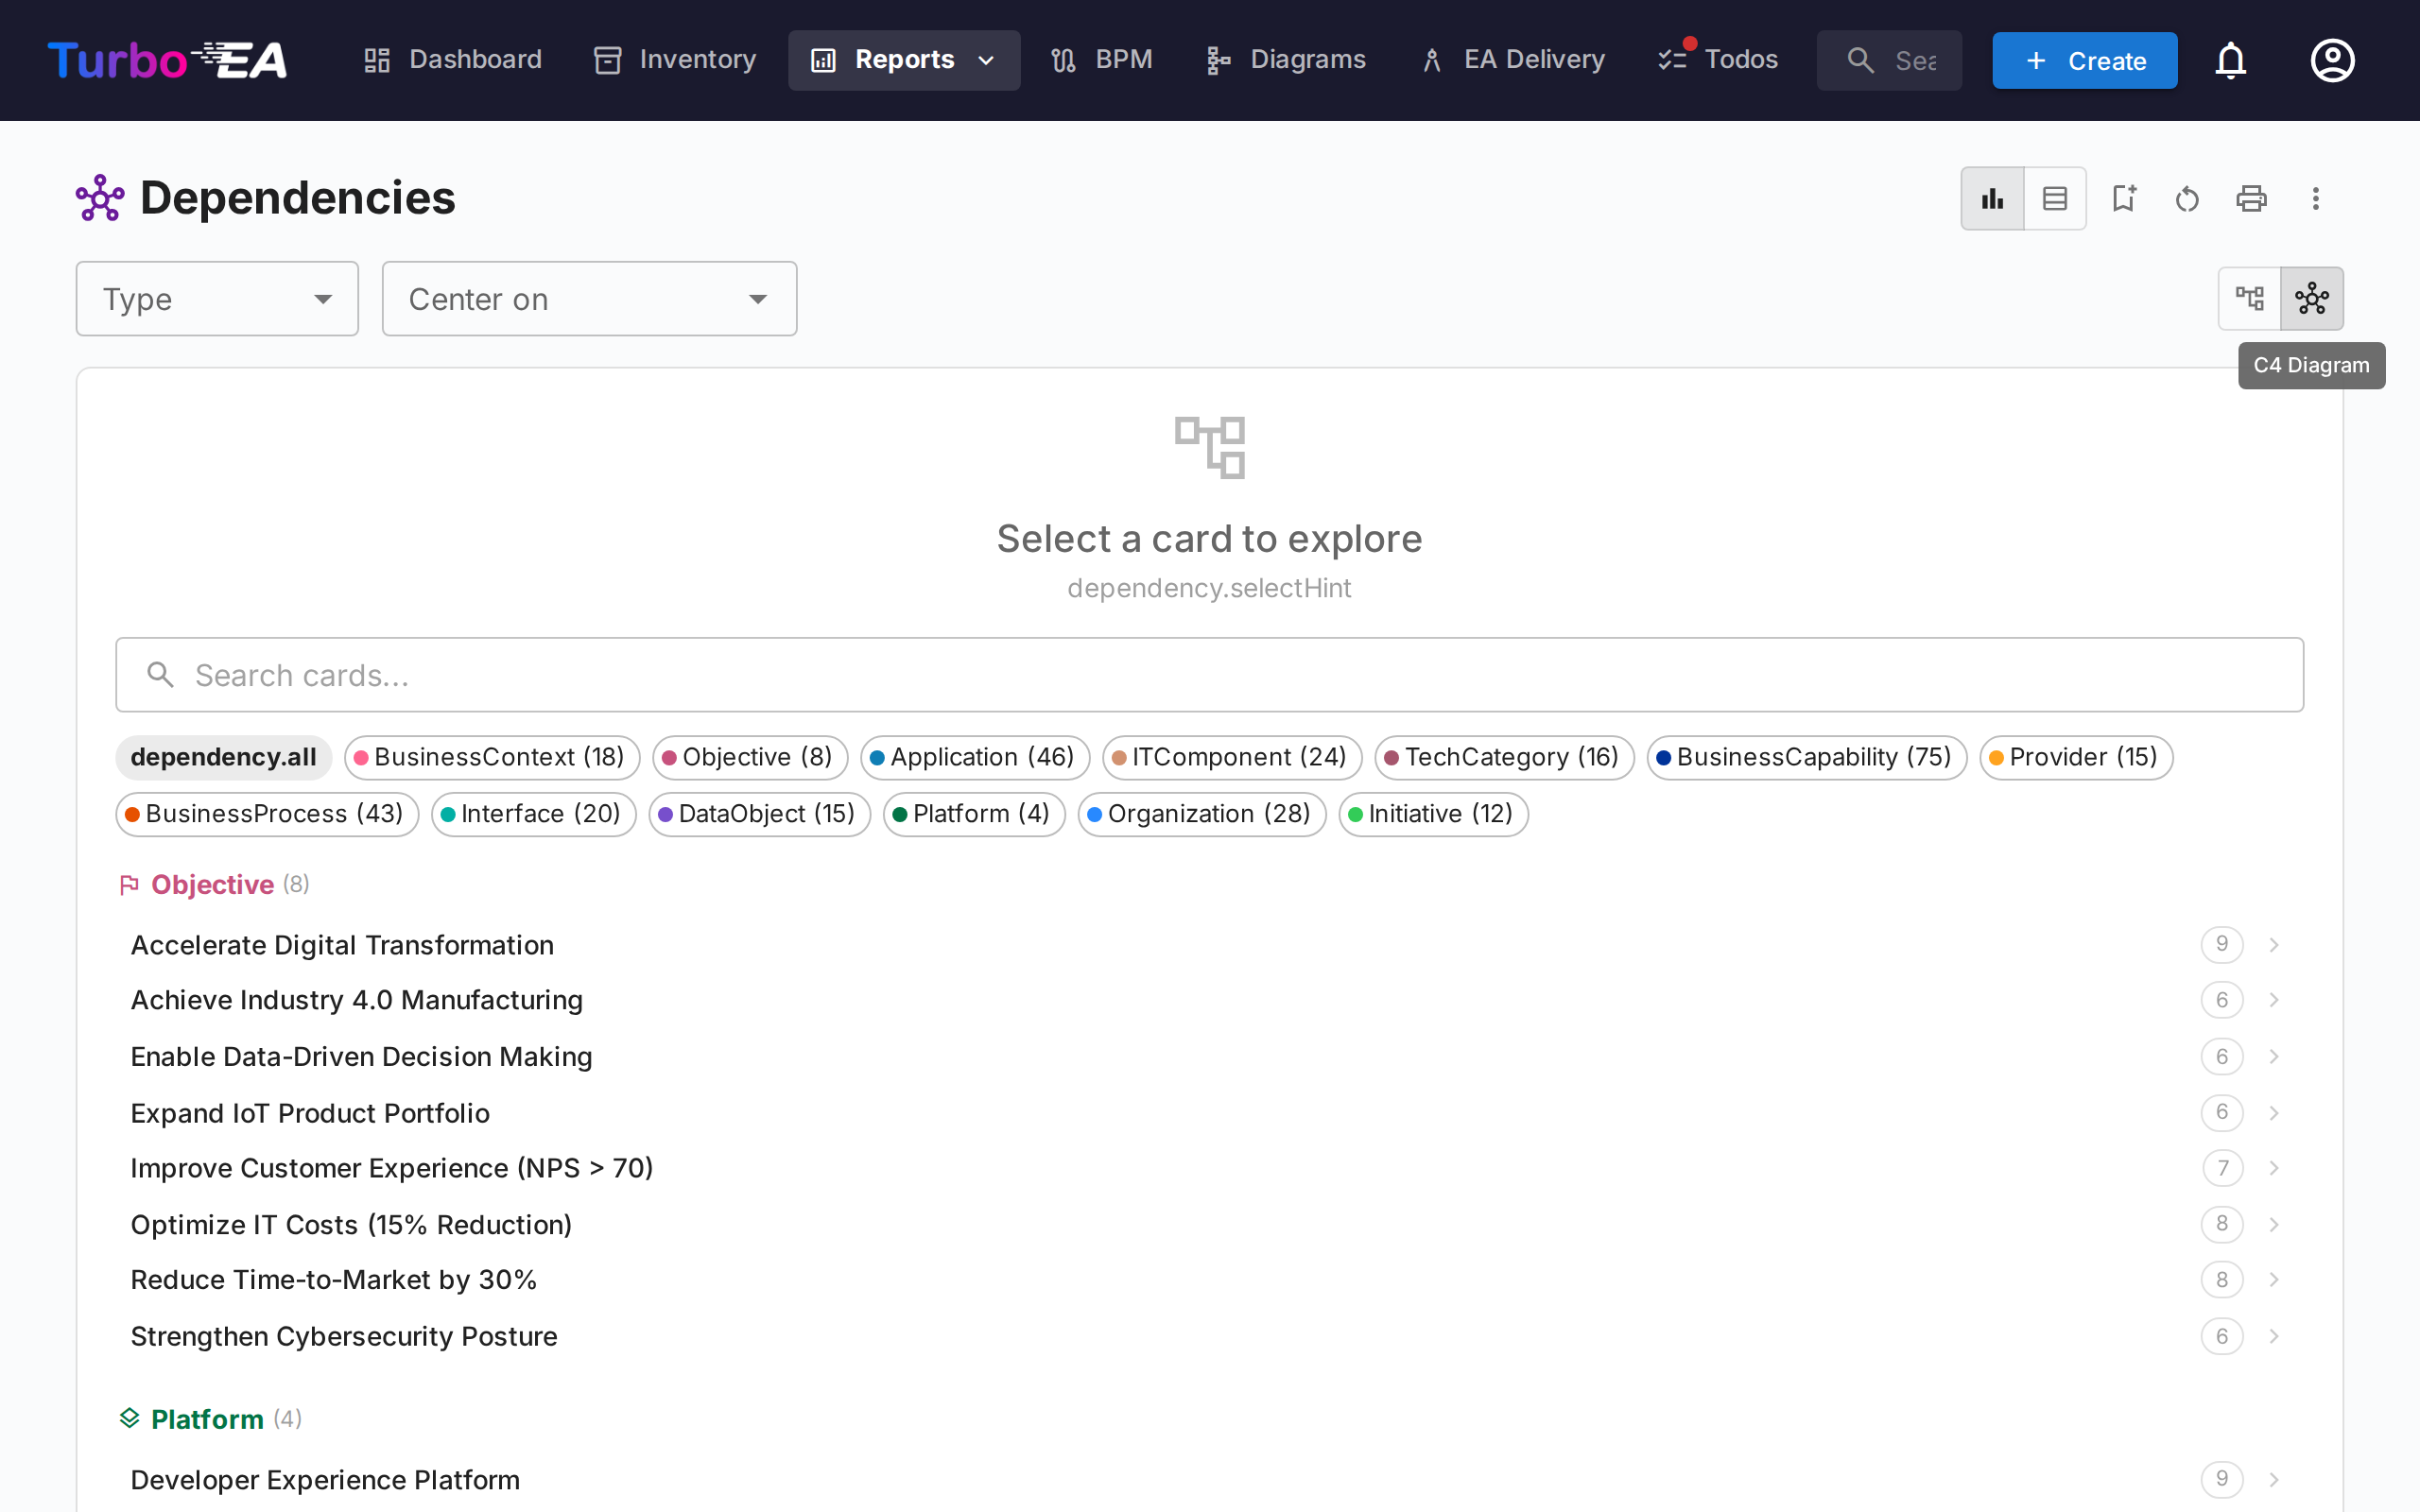Click the Turbo EA logo

pos(168,60)
